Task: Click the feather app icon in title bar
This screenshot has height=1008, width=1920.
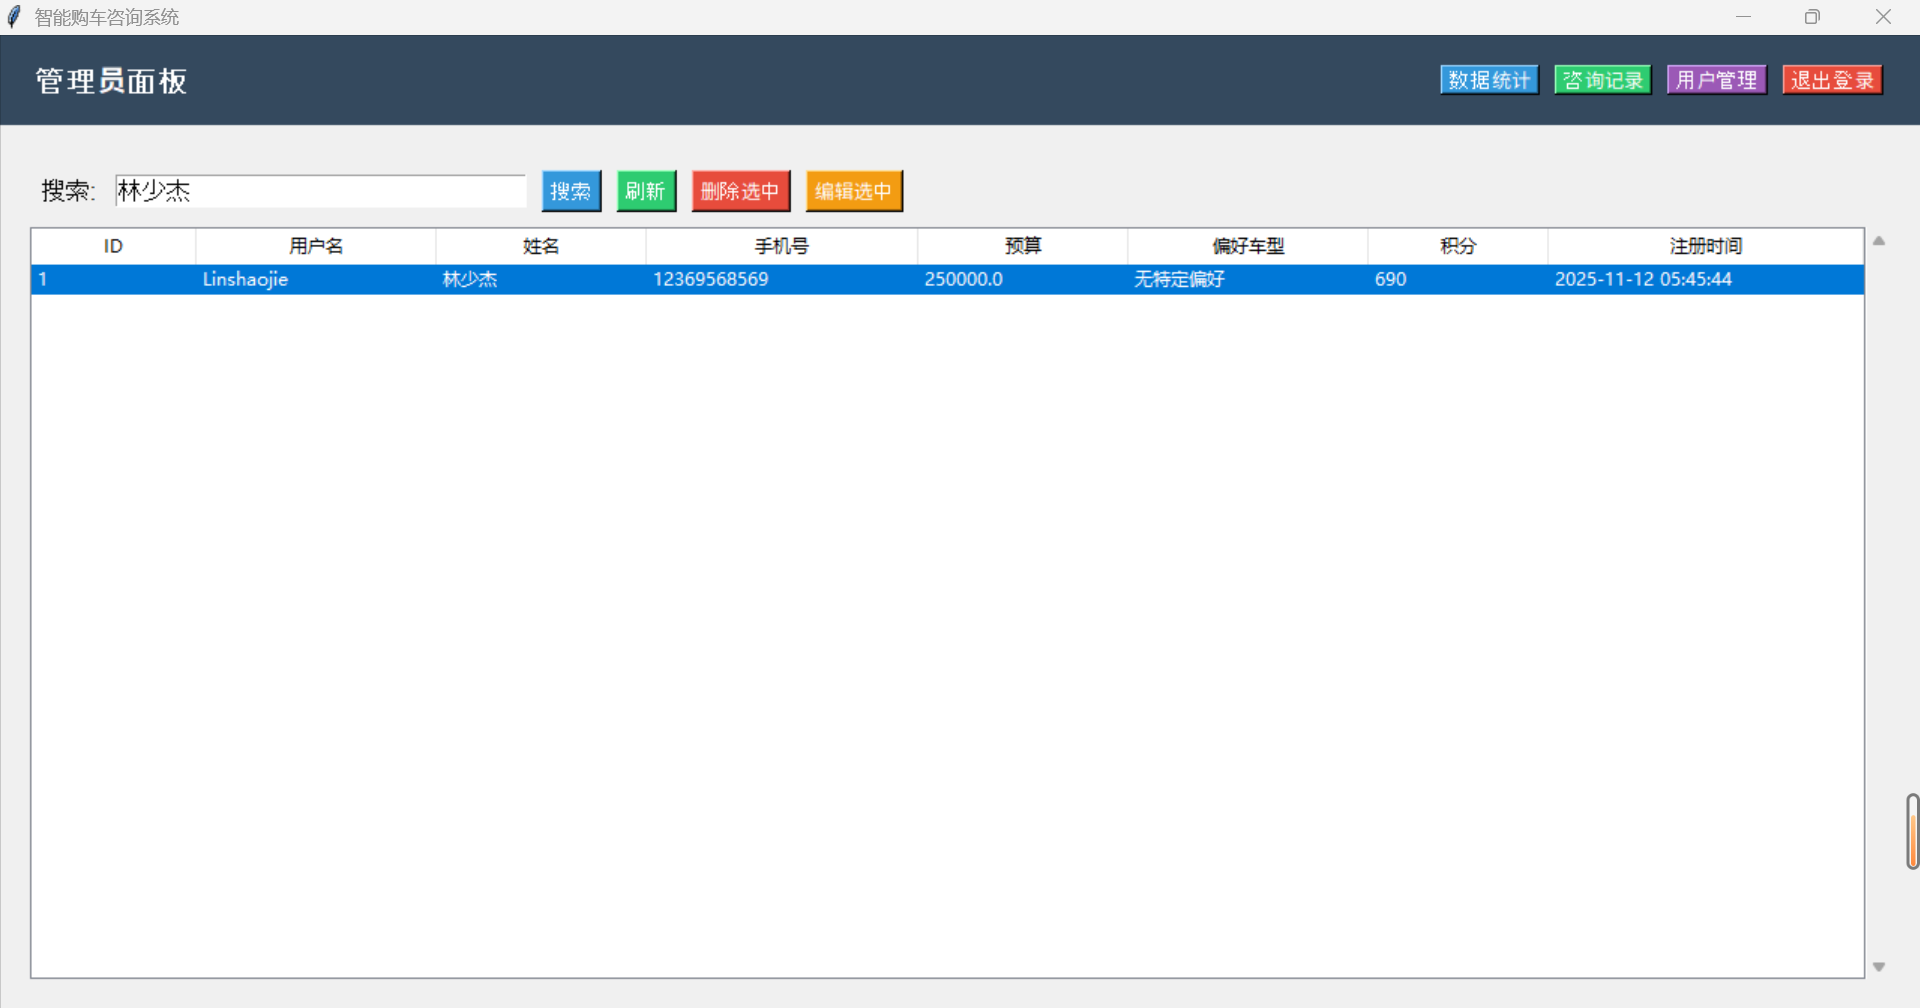Action: [x=14, y=17]
